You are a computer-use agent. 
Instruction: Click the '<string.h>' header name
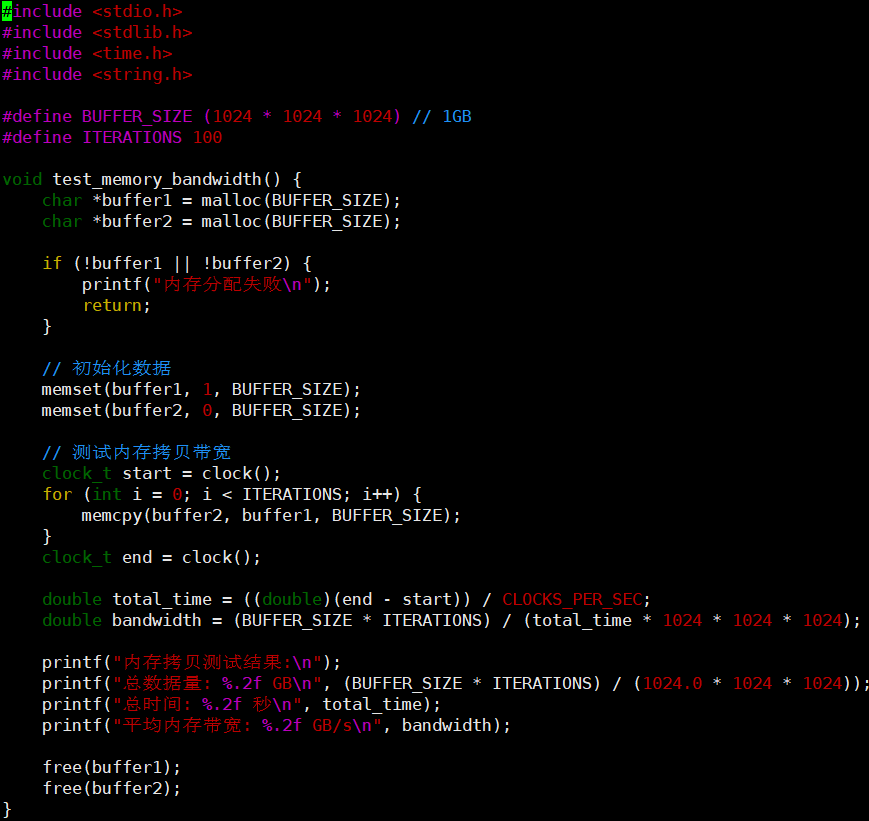(142, 74)
